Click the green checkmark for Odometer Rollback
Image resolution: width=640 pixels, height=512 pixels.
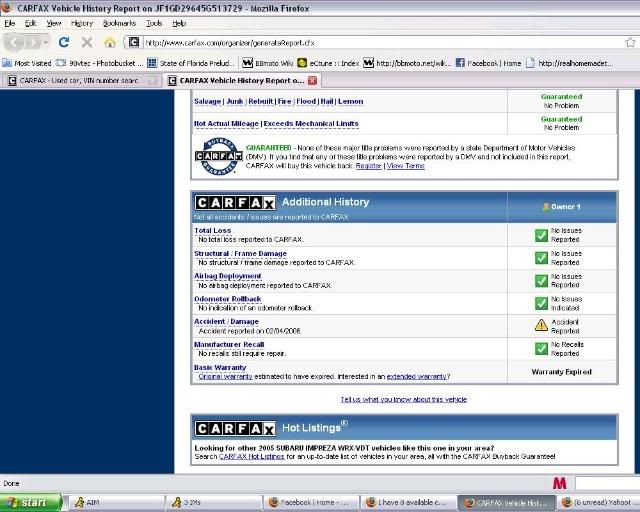coord(541,303)
